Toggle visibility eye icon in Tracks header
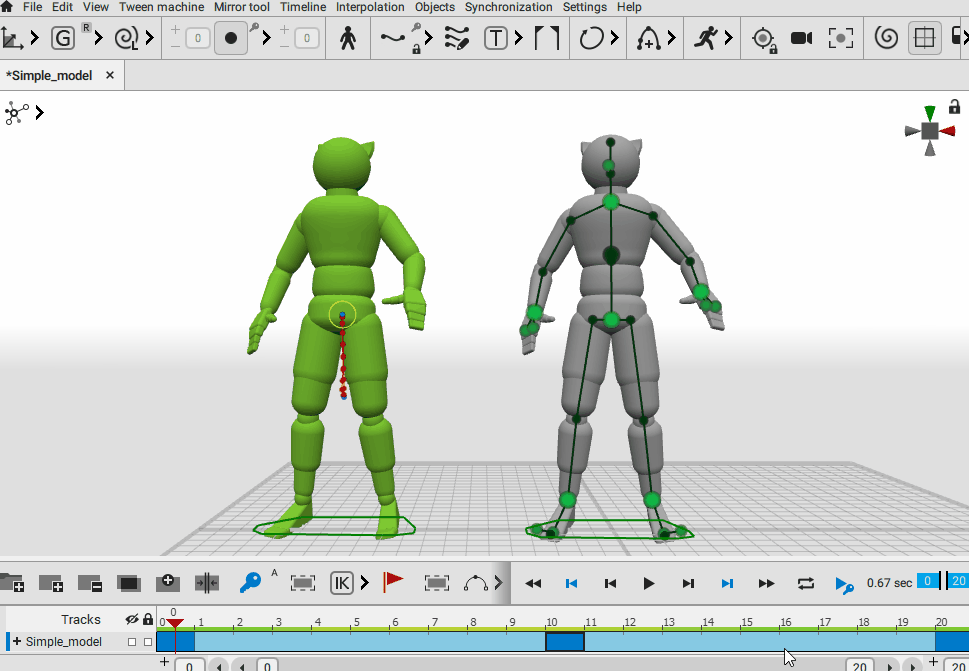This screenshot has height=671, width=969. pyautogui.click(x=131, y=619)
